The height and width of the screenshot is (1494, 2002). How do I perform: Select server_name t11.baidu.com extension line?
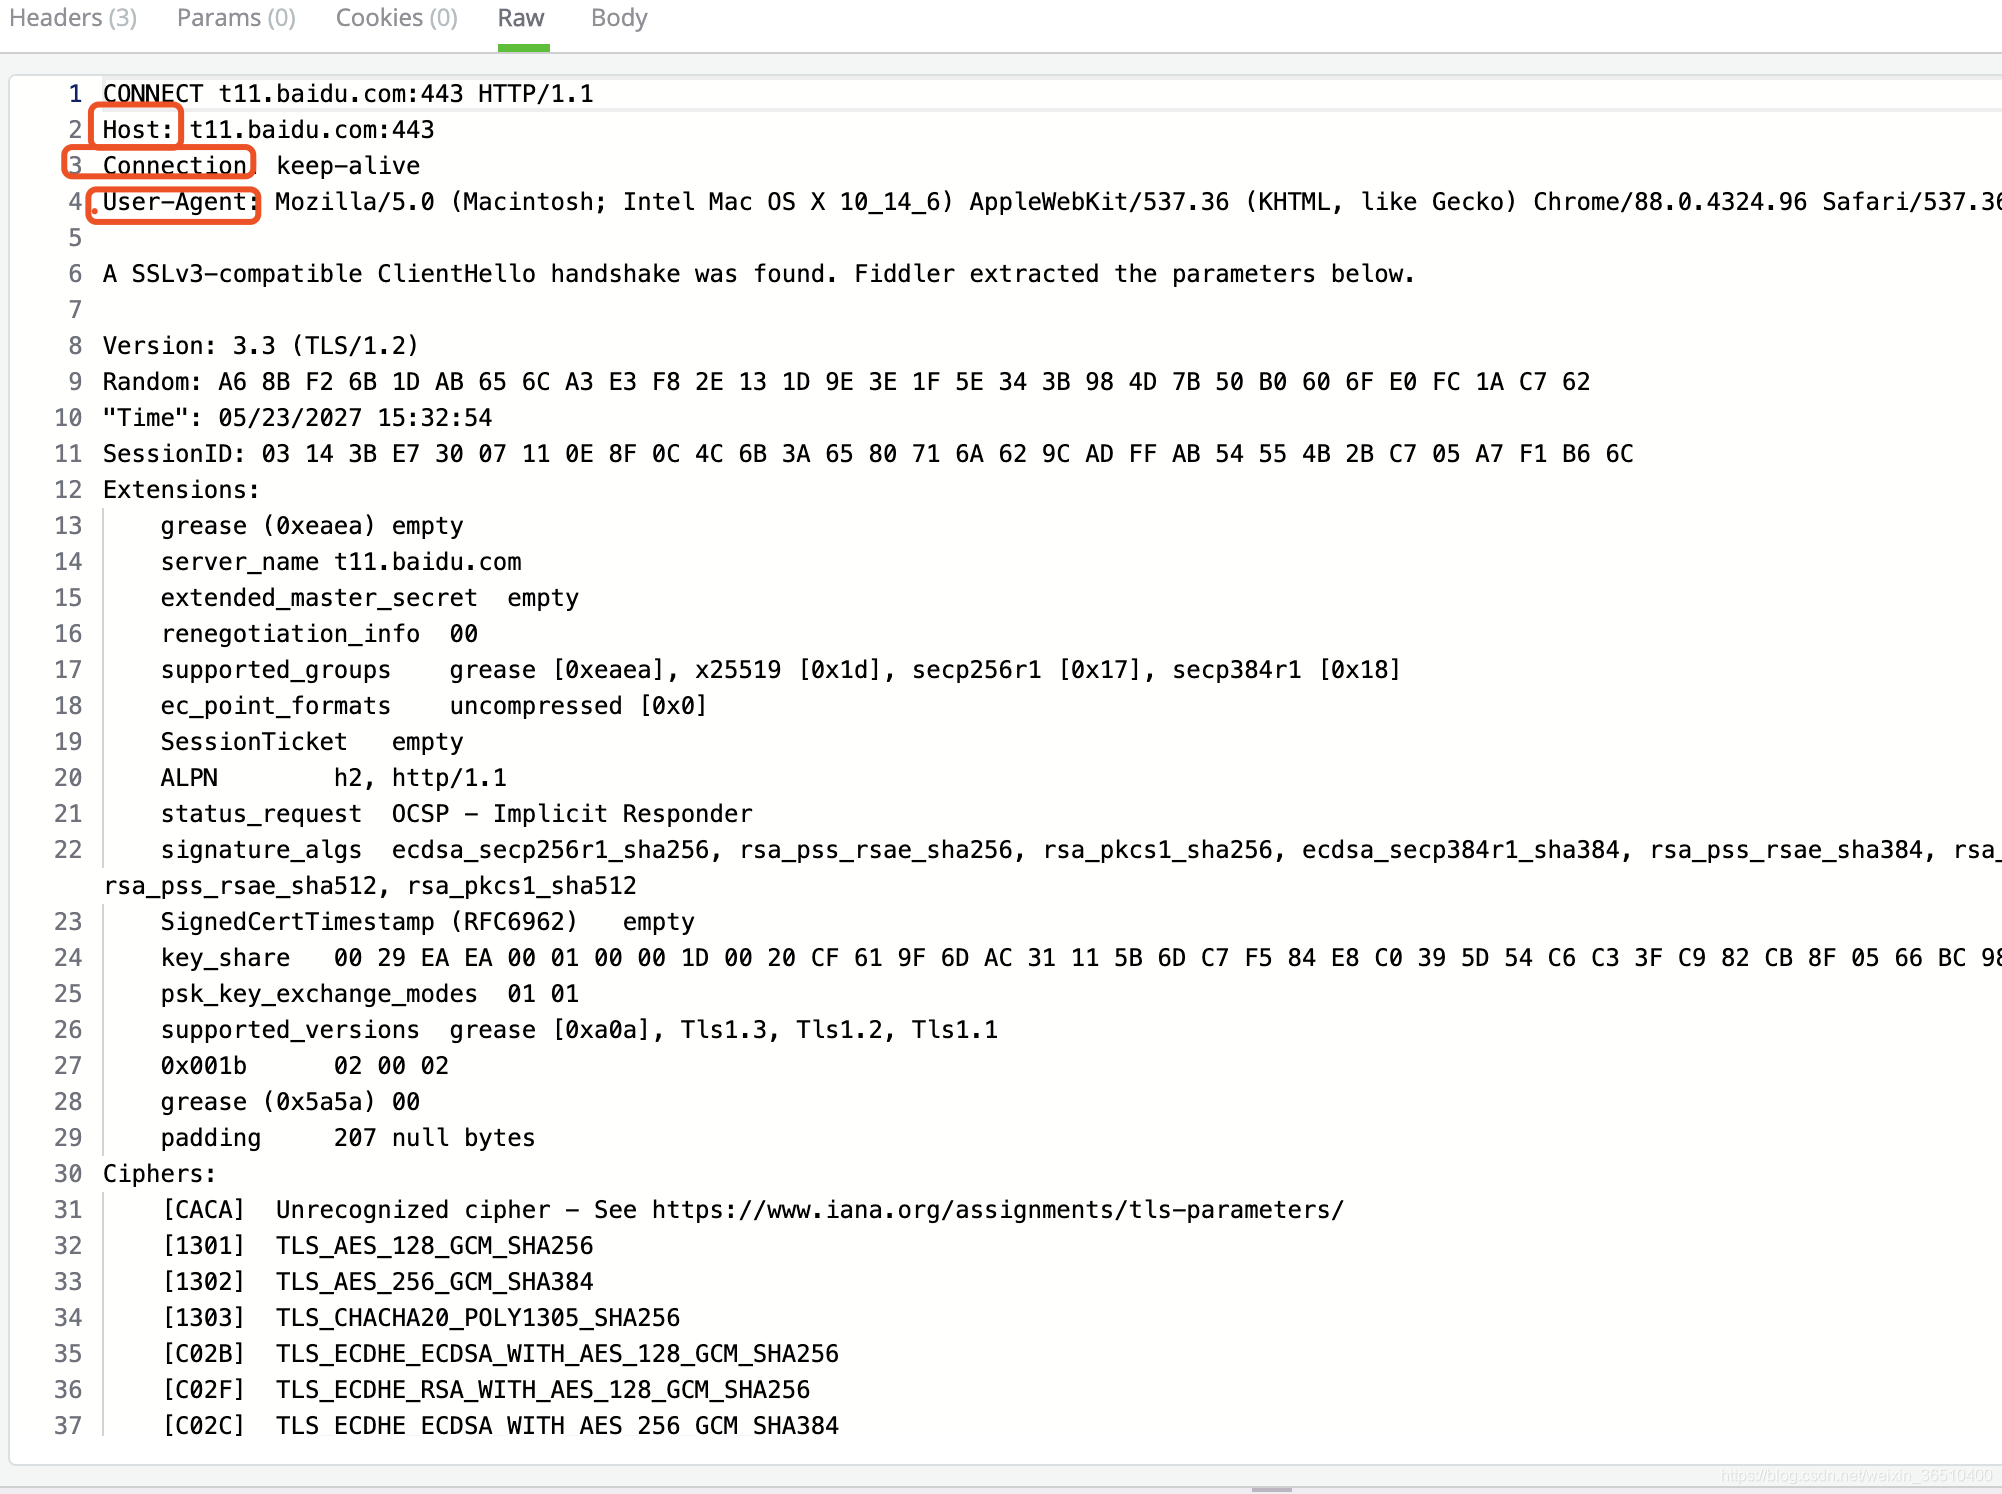pyautogui.click(x=341, y=562)
